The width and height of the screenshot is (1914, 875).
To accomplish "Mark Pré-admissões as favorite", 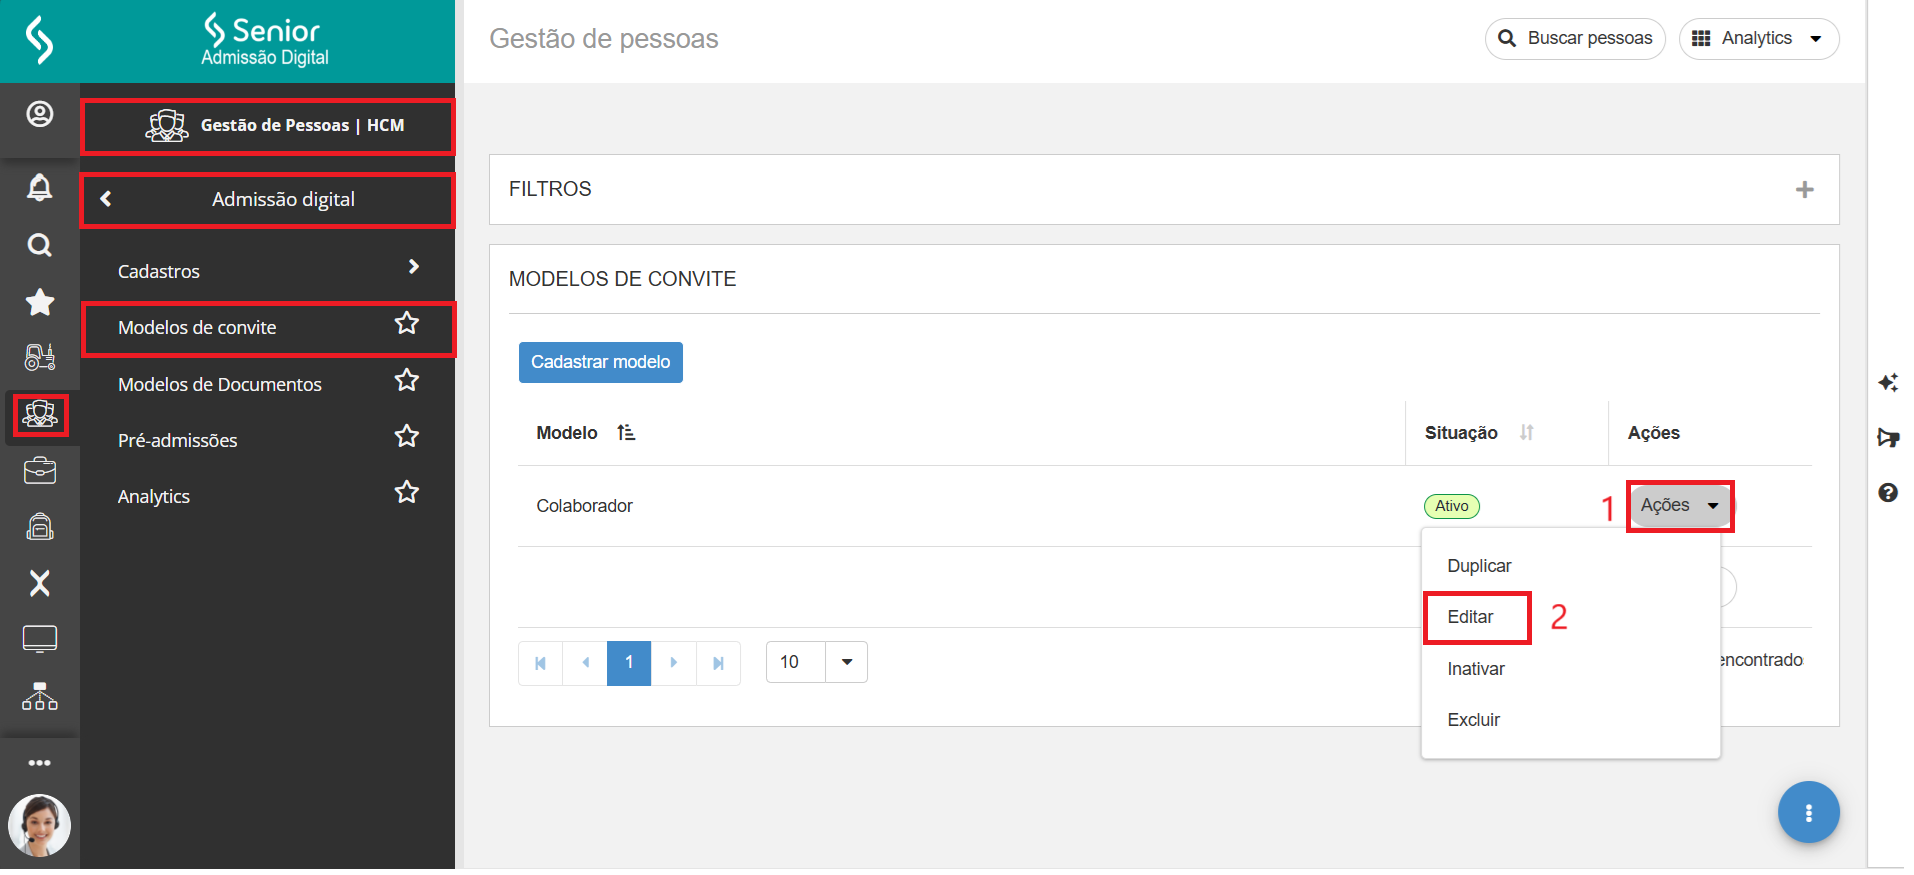I will (x=406, y=436).
